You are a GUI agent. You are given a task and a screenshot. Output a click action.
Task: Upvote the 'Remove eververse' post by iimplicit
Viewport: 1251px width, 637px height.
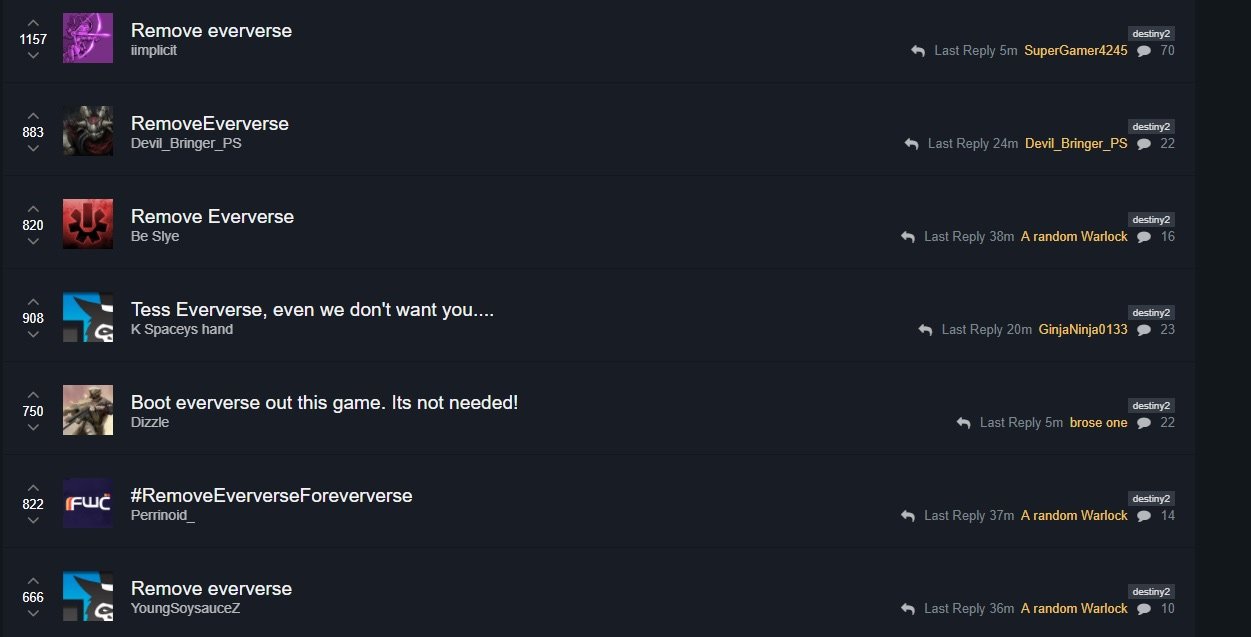click(33, 22)
